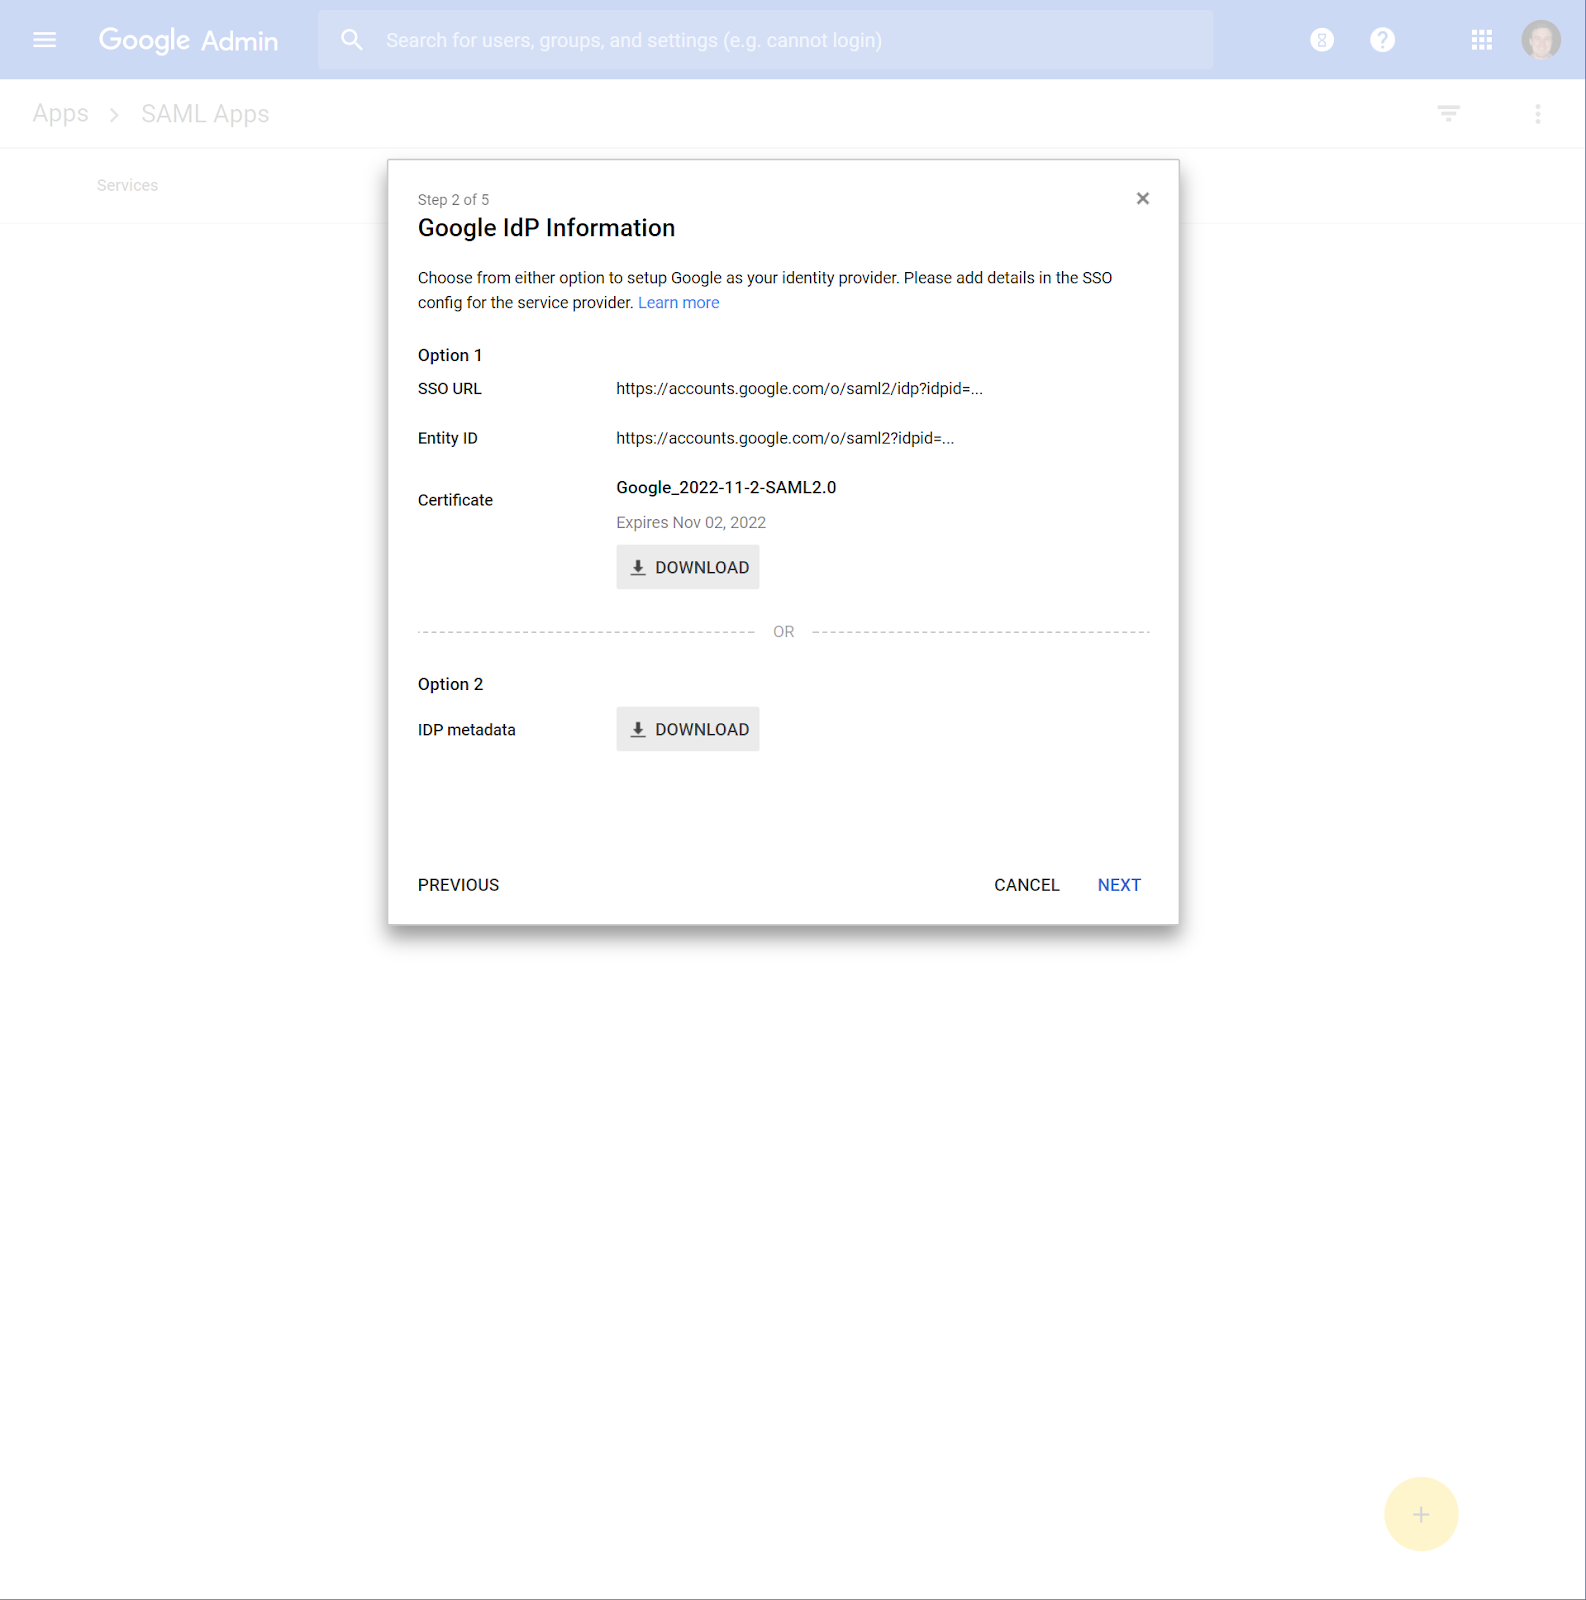The width and height of the screenshot is (1586, 1600).
Task: Close the Google IdP Information dialog
Action: tap(1143, 199)
